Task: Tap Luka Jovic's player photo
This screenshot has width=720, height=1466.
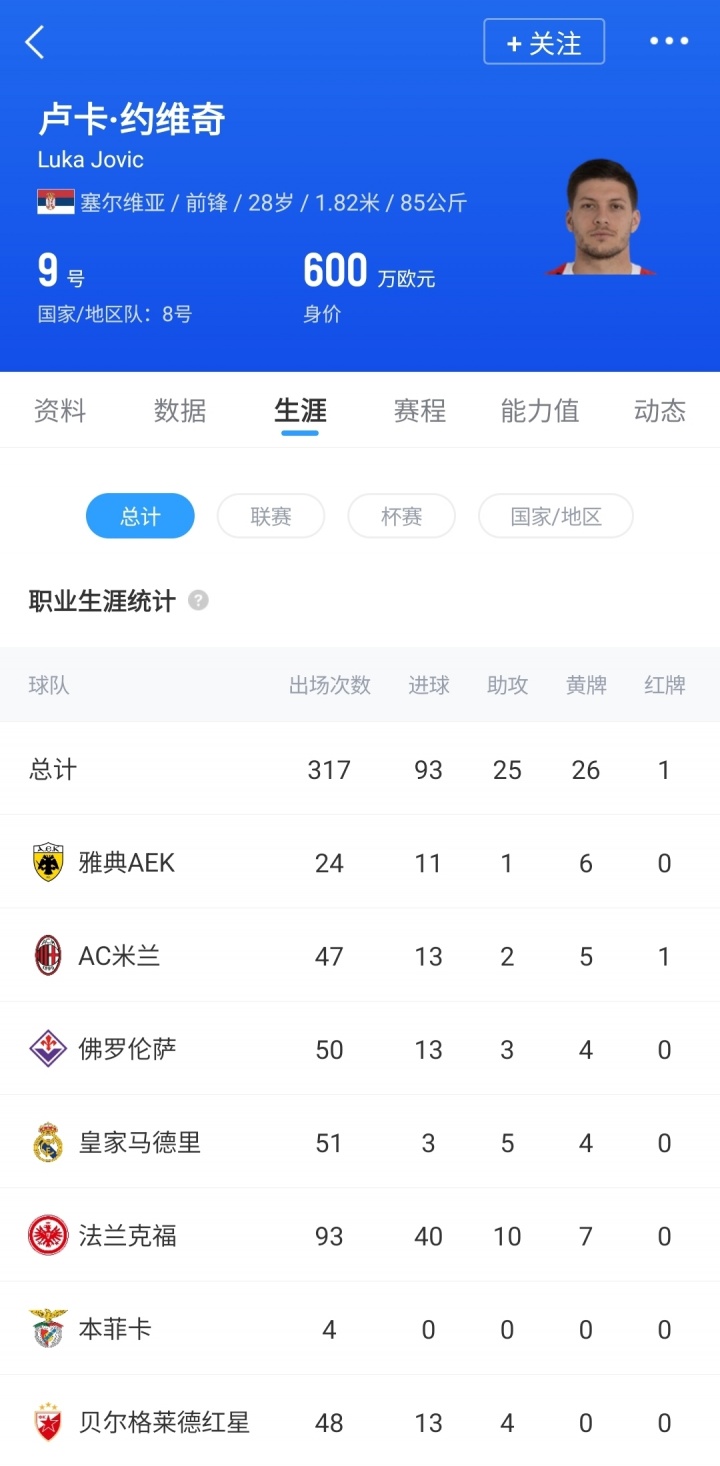Action: tap(602, 217)
